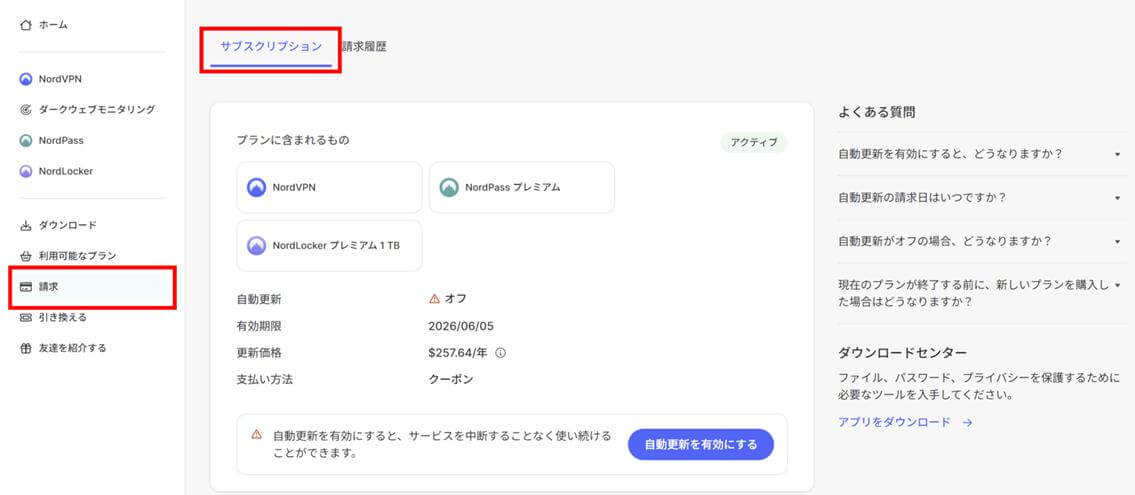The image size is (1135, 495).
Task: Click the NordVPN logo in plan card
Action: pyautogui.click(x=257, y=187)
